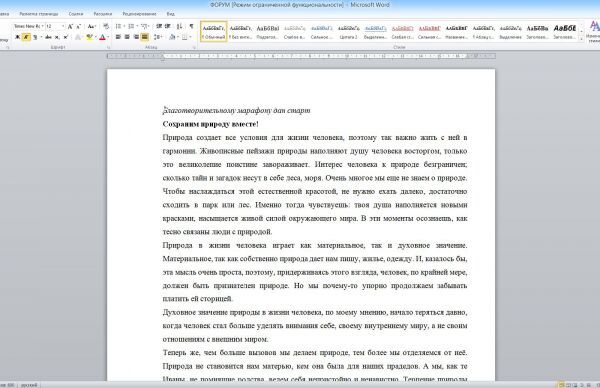Apply the yellow text highlight color
Screen dimensions: 600x388
[x=89, y=37]
